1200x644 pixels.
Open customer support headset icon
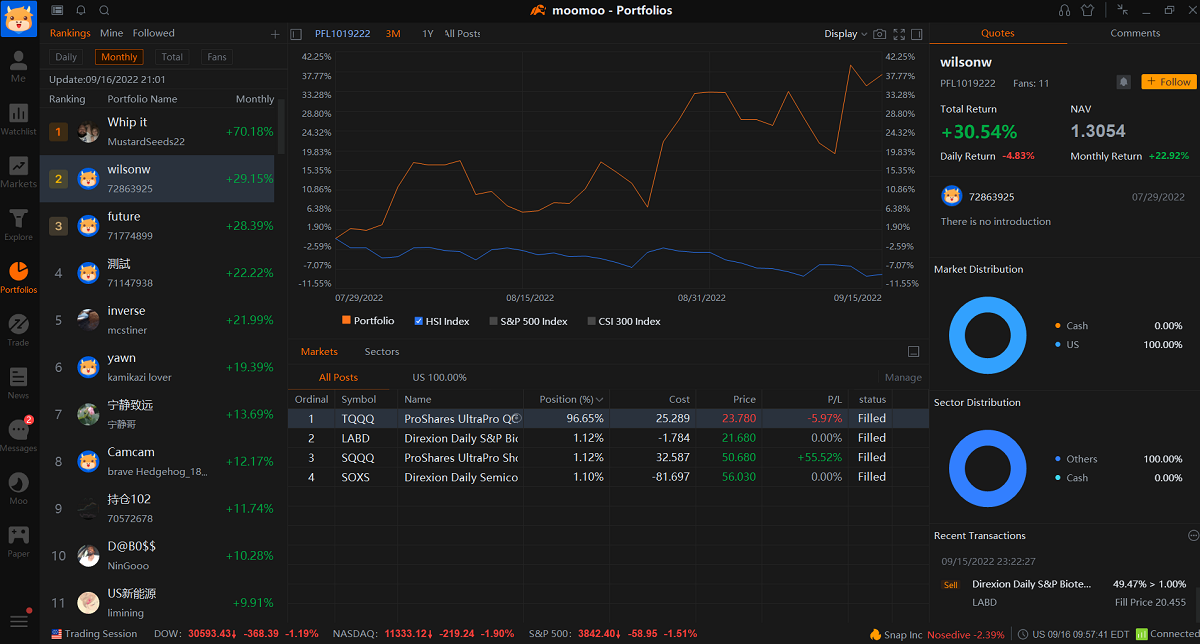(x=1065, y=10)
